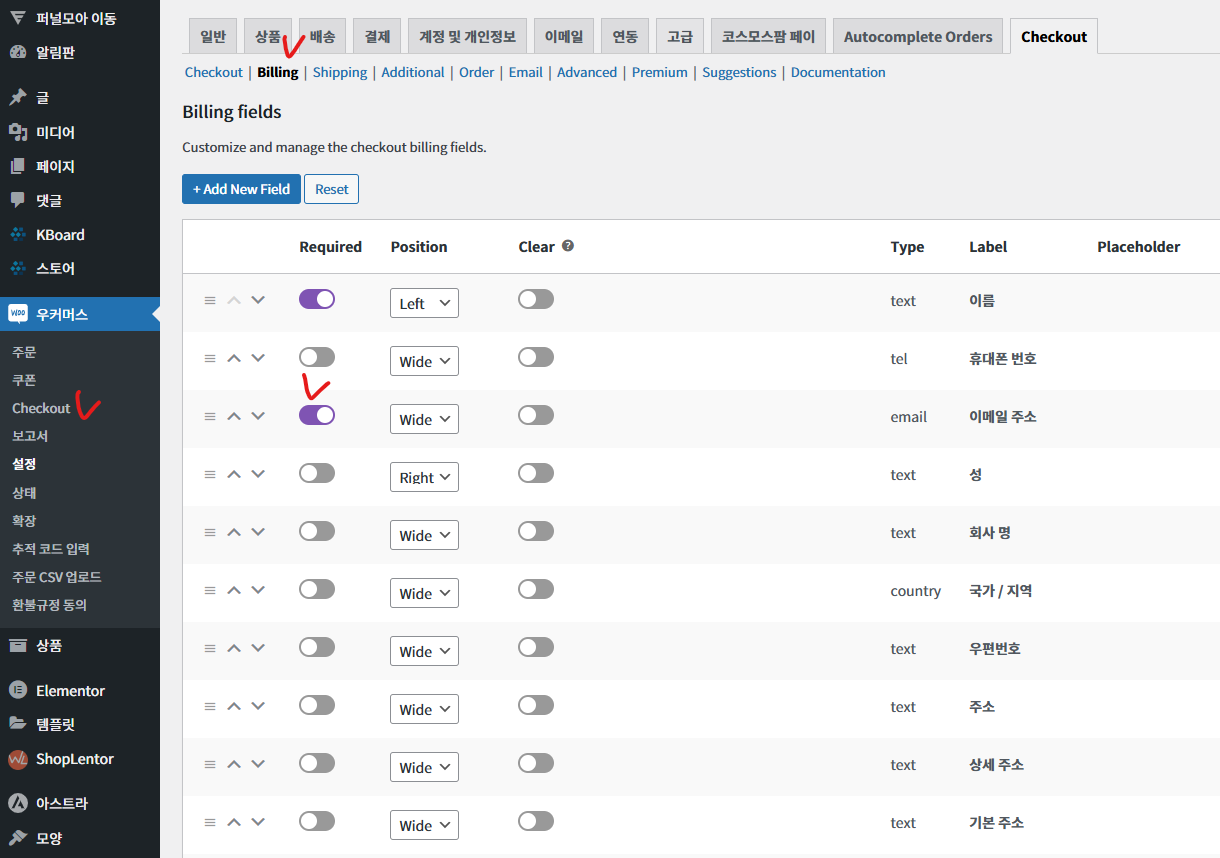Open Position dropdown for 기본 주소 field
Viewport: 1220px width, 858px height.
[x=424, y=825]
